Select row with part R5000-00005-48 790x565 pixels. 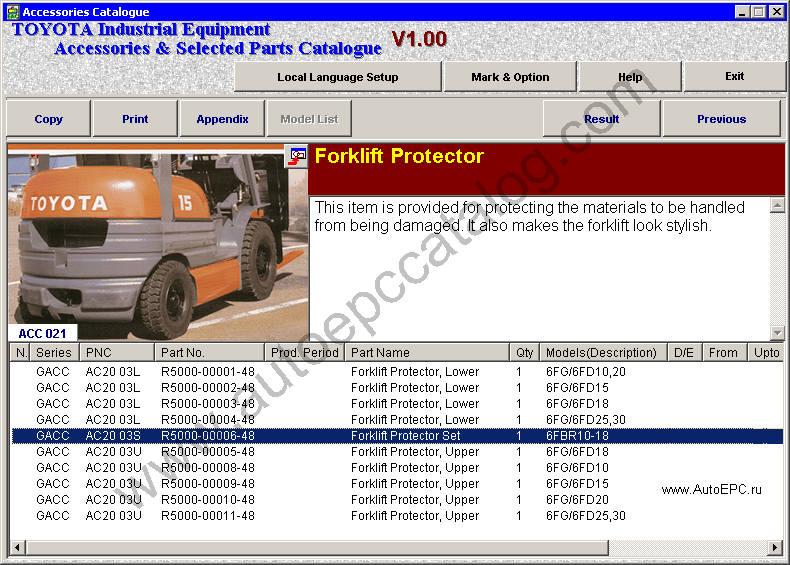click(x=397, y=452)
